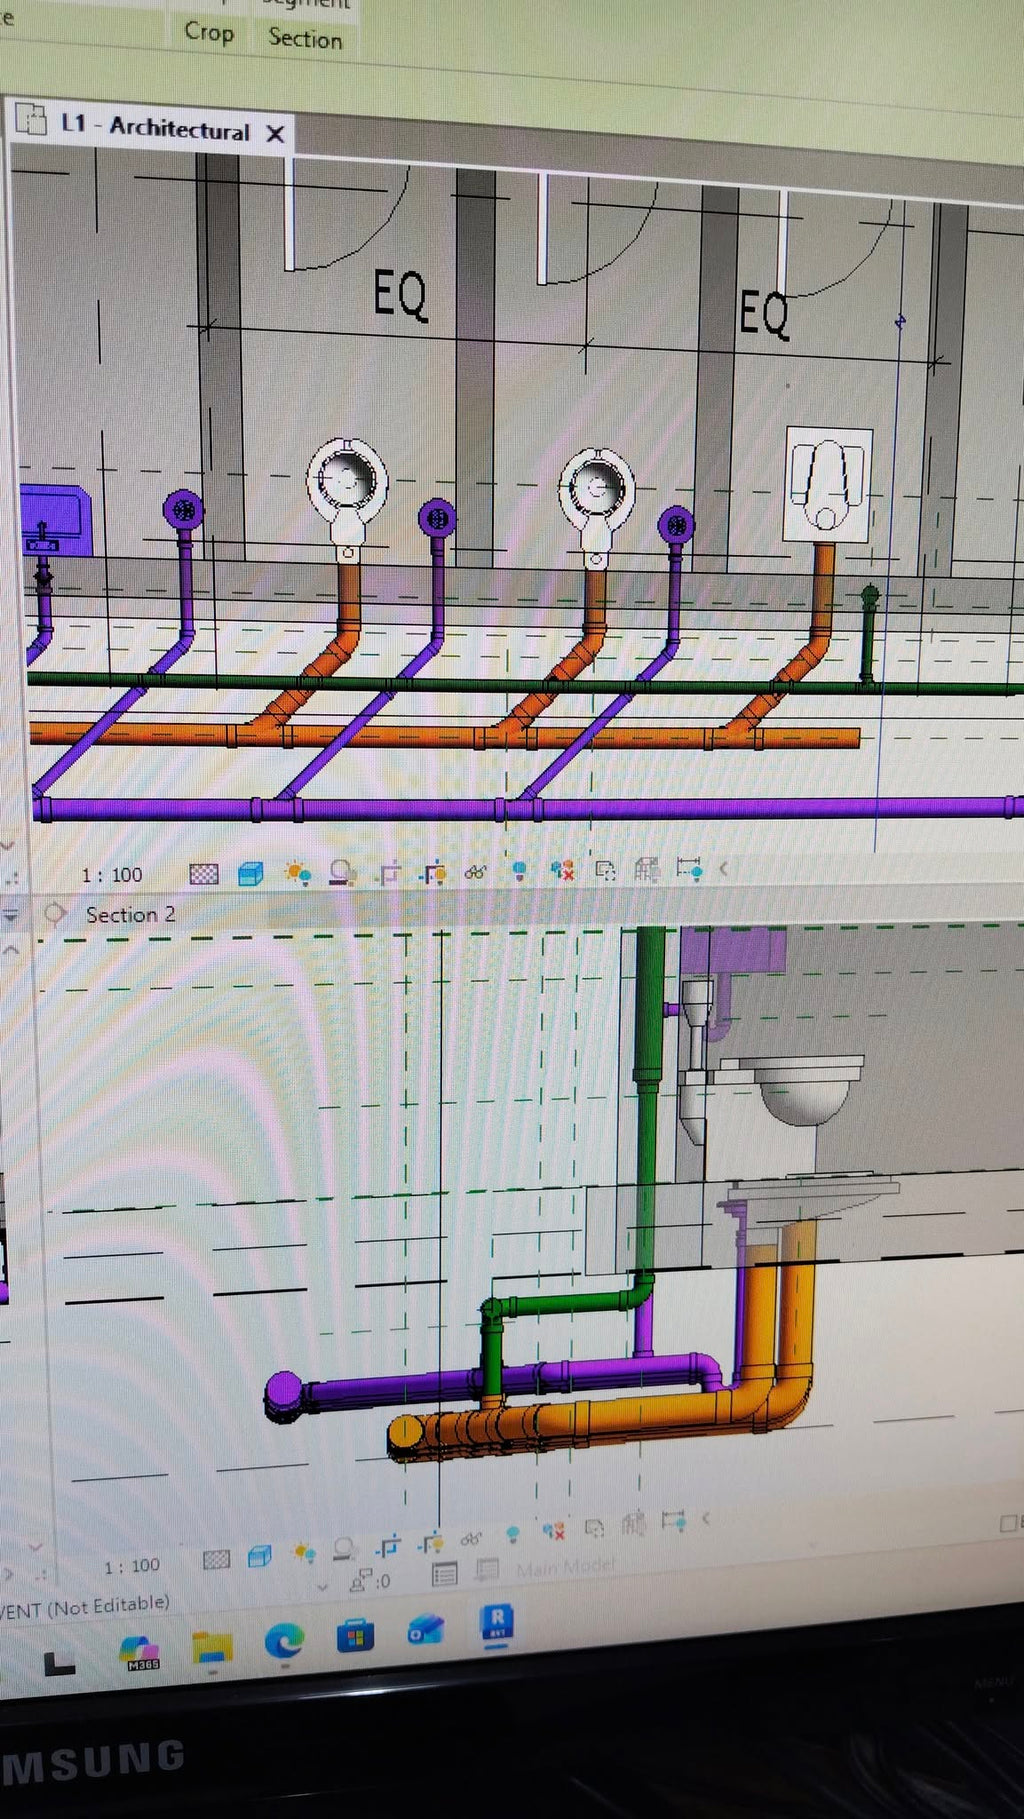Show crop region in Section 2 view bar
Screen dimensions: 1024x1819
tap(431, 1543)
